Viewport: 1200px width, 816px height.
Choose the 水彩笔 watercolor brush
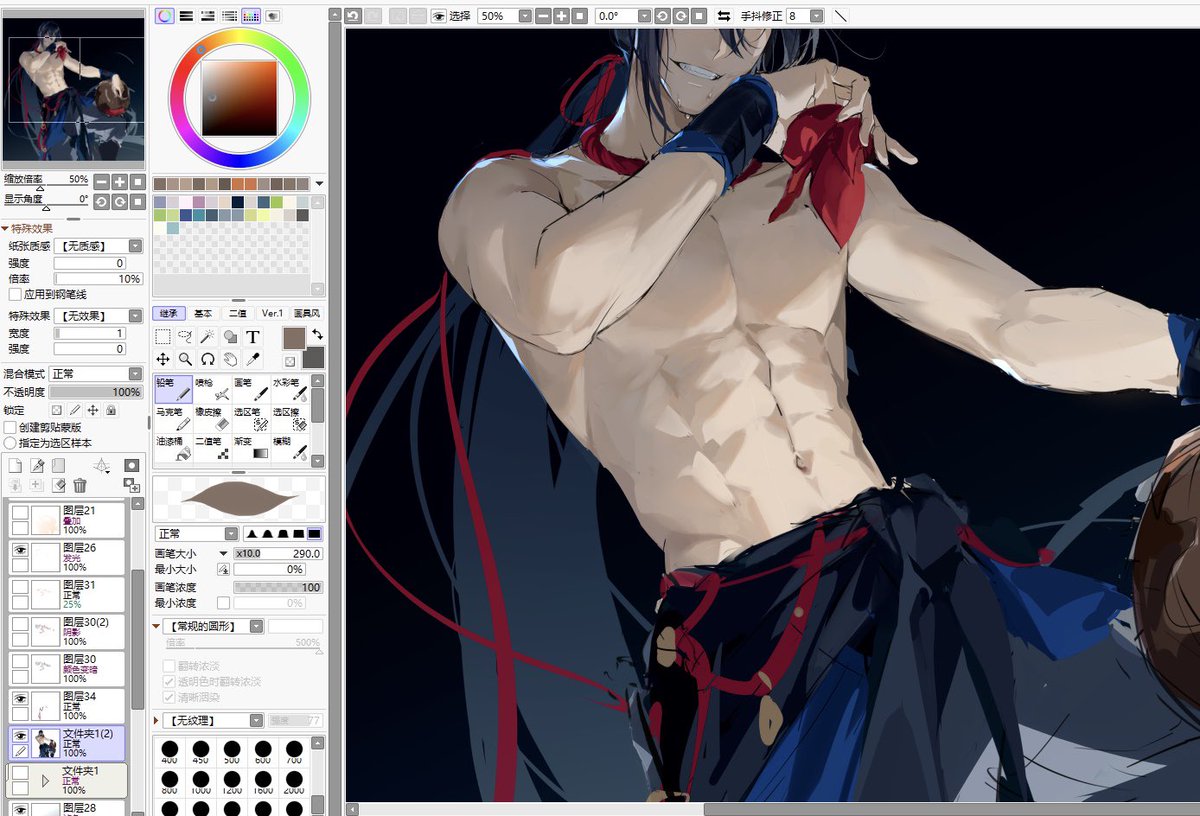[290, 389]
